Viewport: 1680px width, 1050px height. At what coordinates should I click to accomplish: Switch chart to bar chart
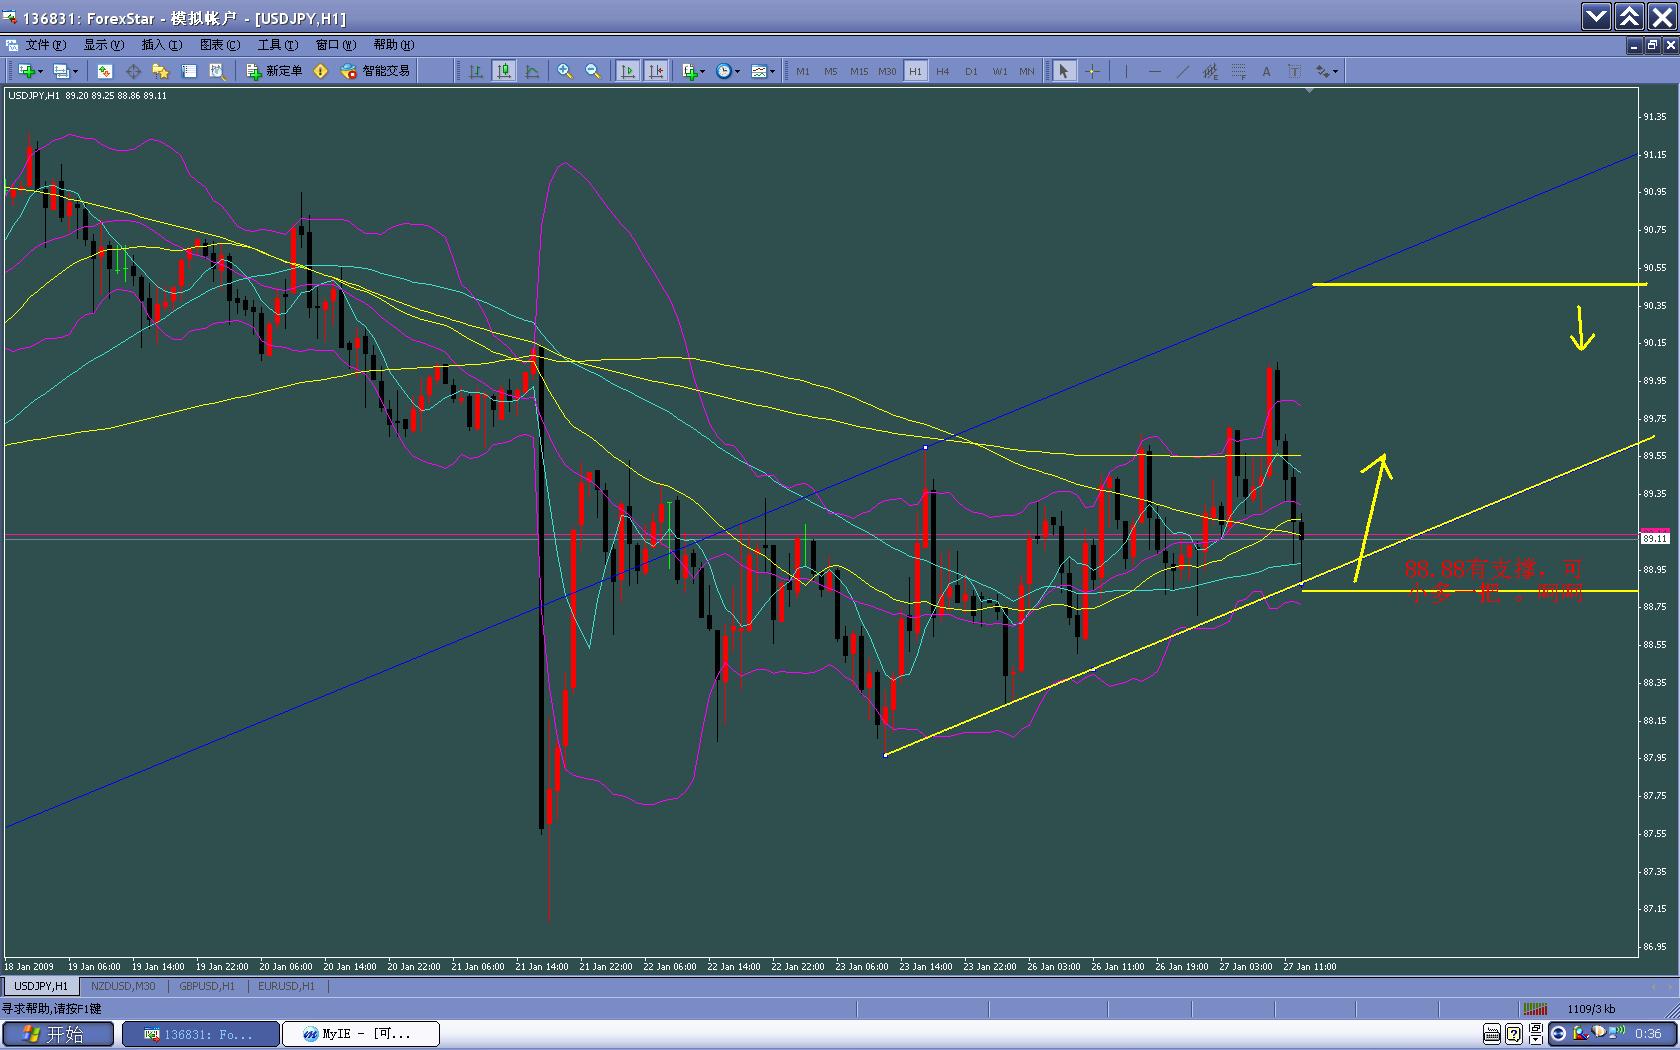point(476,71)
